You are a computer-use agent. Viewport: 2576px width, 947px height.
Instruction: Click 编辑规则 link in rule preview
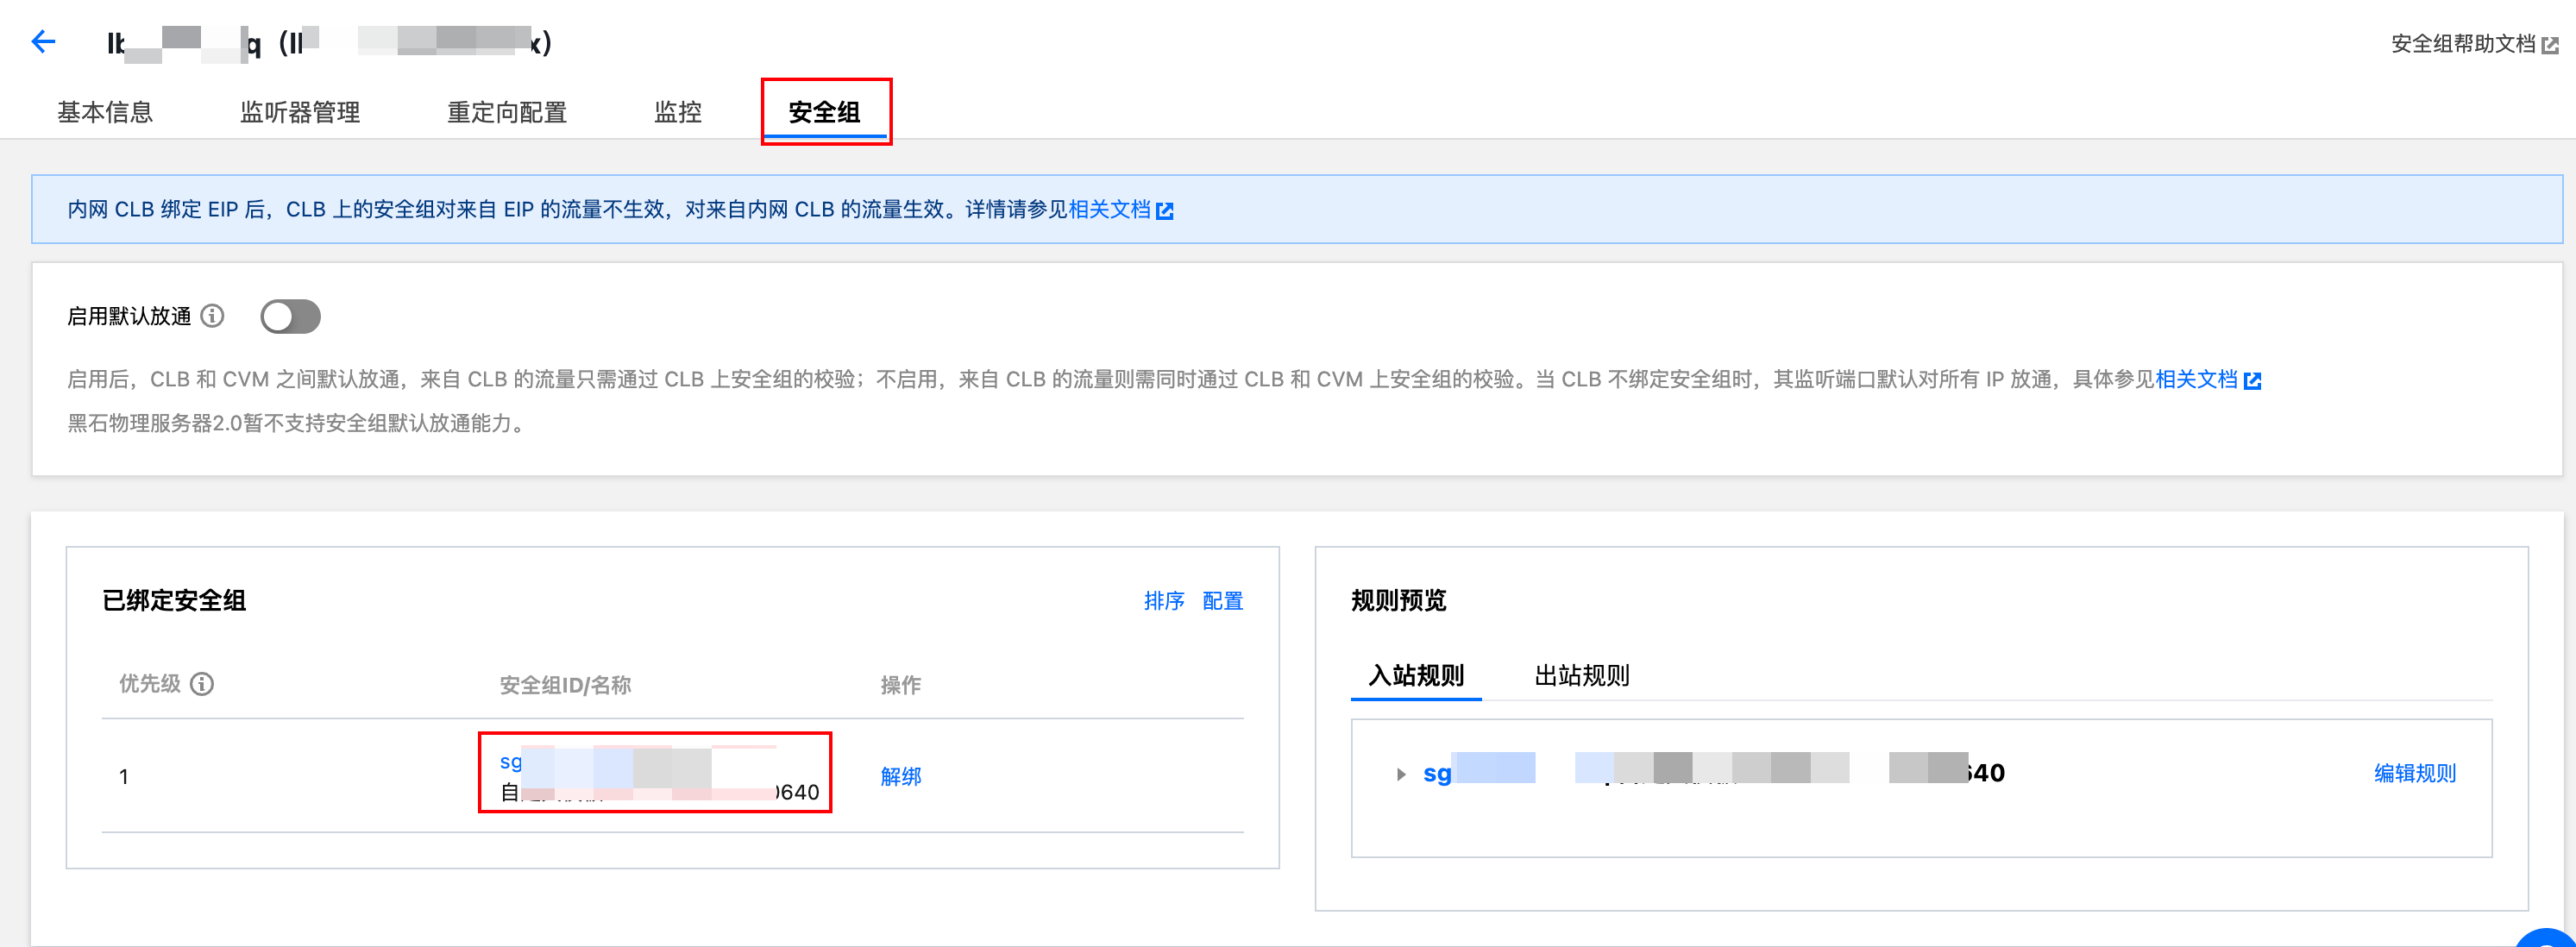(x=2414, y=773)
